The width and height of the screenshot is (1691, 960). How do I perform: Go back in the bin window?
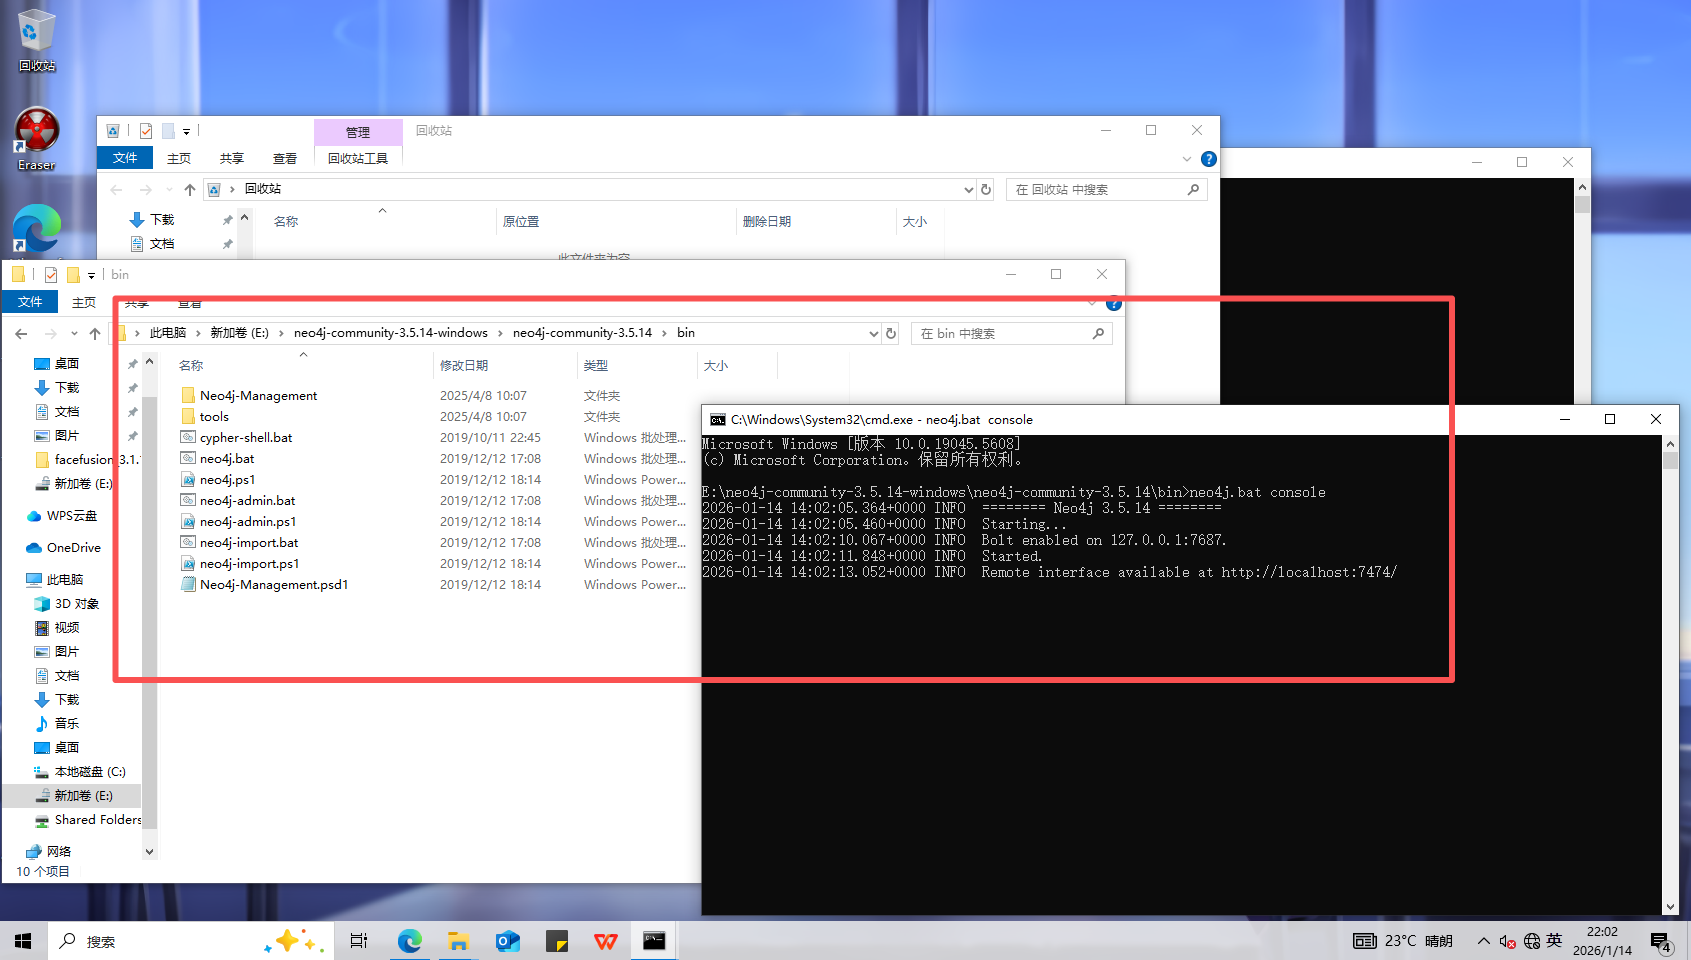click(22, 333)
